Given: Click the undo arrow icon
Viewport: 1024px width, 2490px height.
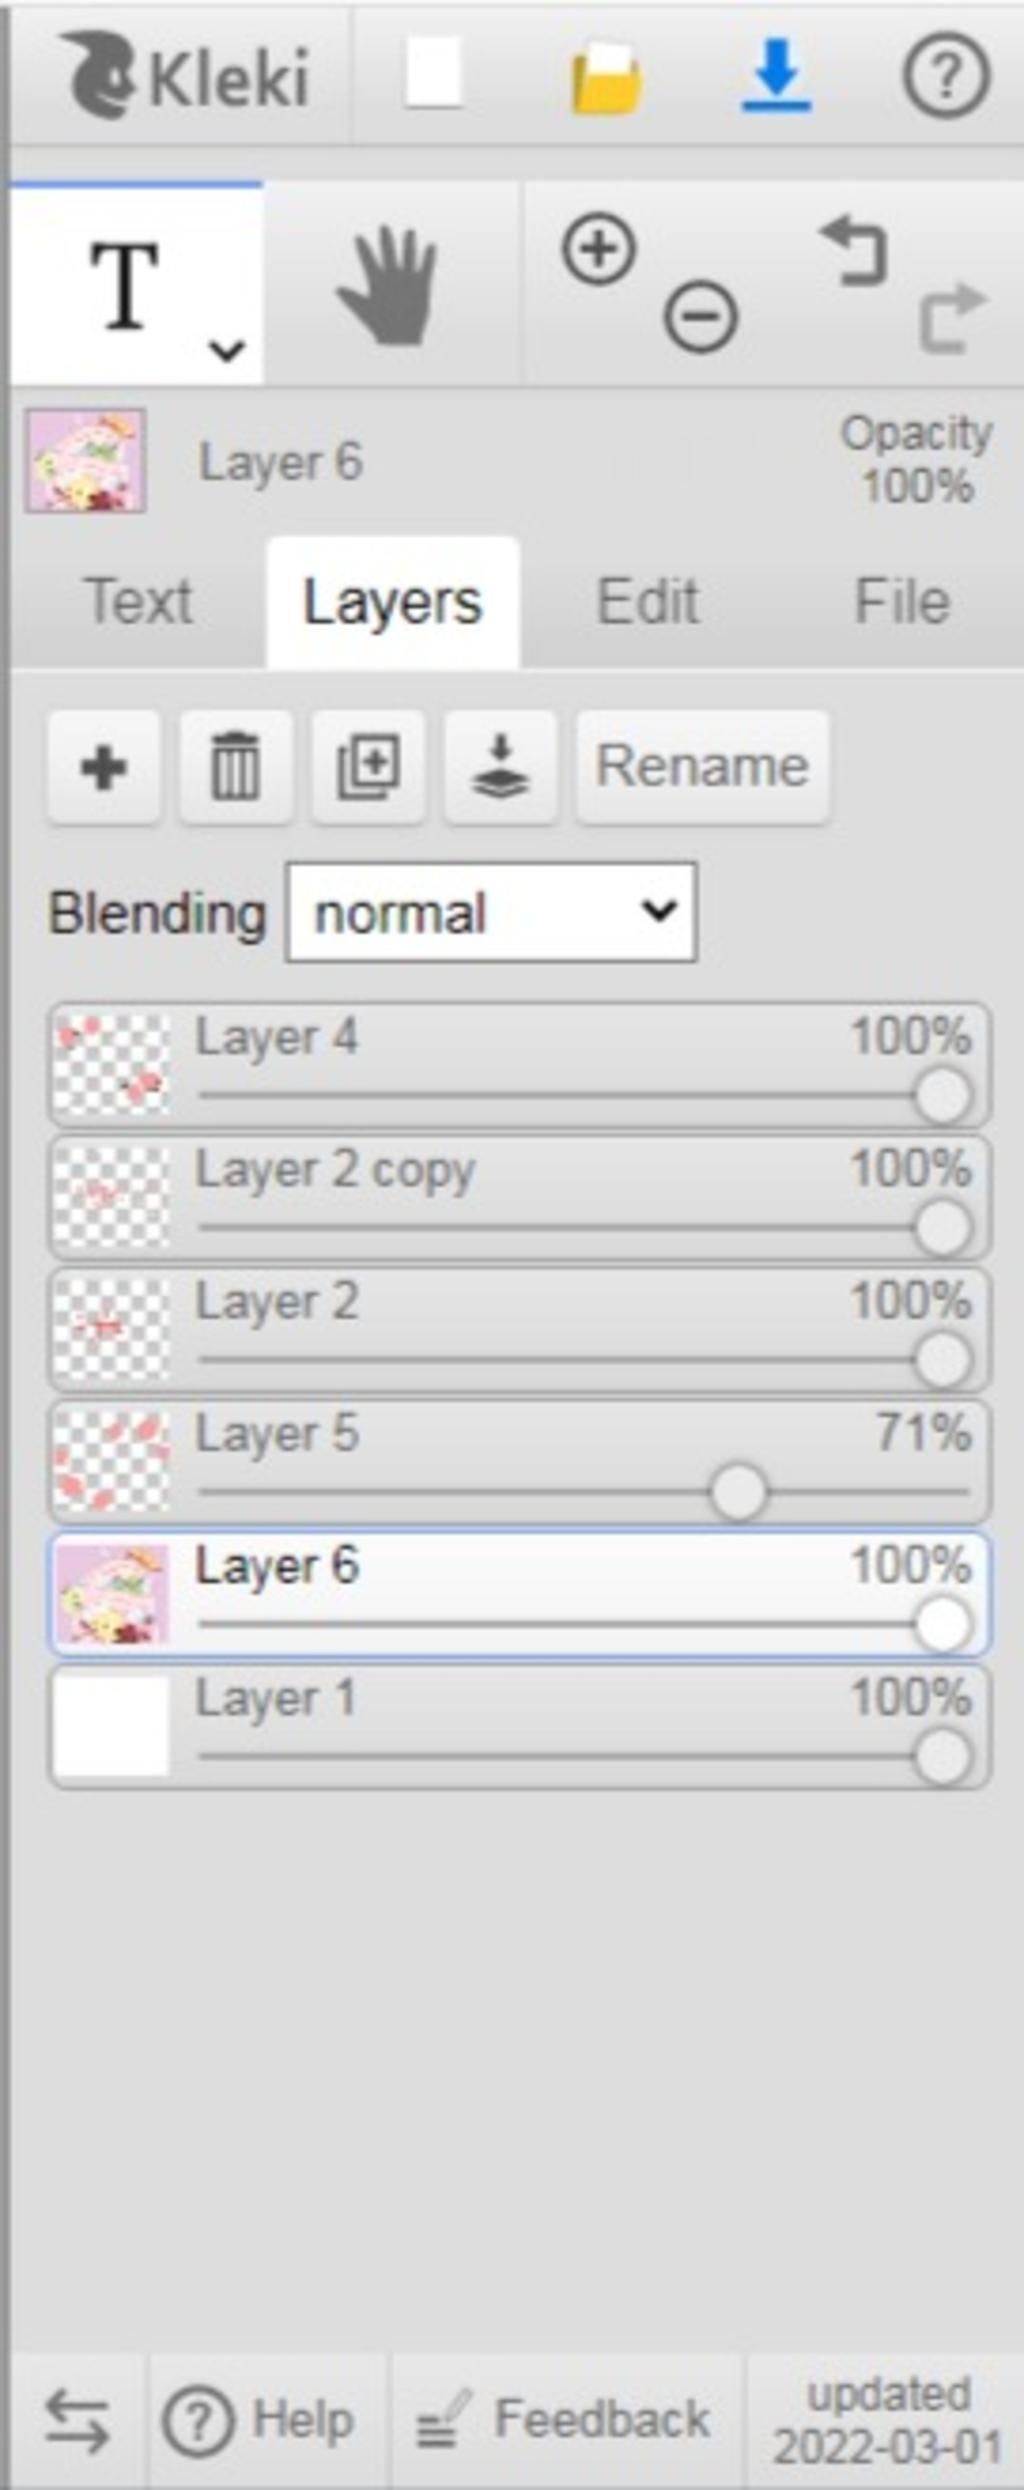Looking at the screenshot, I should (x=855, y=252).
